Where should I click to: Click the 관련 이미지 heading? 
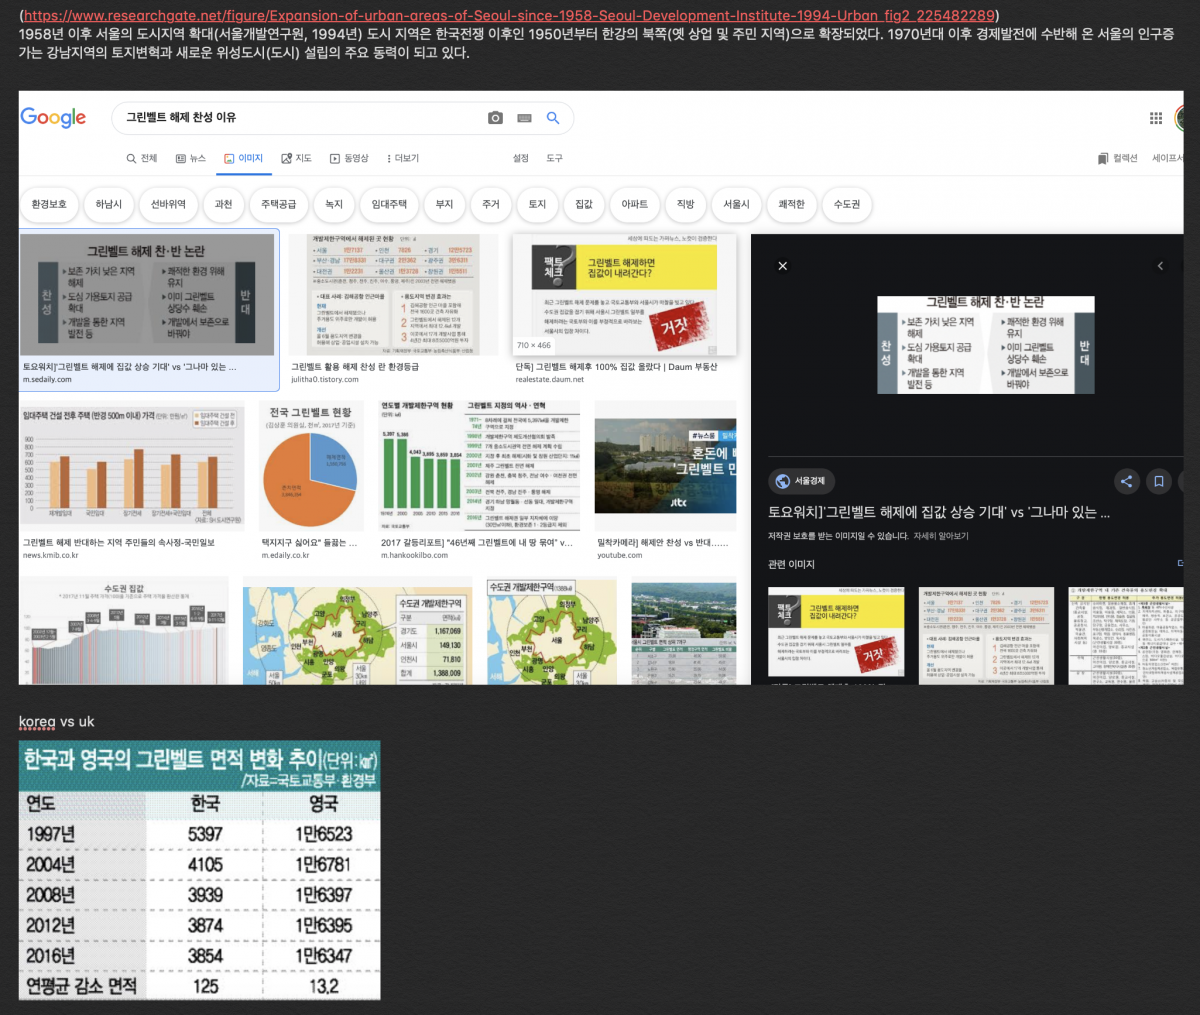point(791,565)
